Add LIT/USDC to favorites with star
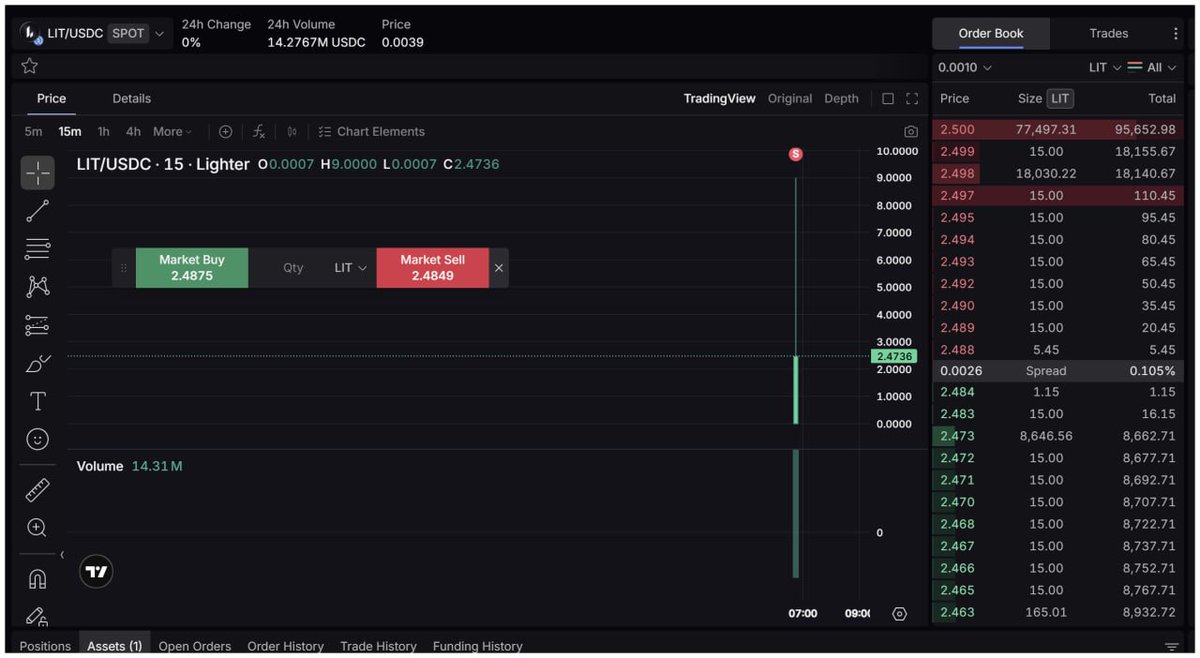 tap(30, 66)
